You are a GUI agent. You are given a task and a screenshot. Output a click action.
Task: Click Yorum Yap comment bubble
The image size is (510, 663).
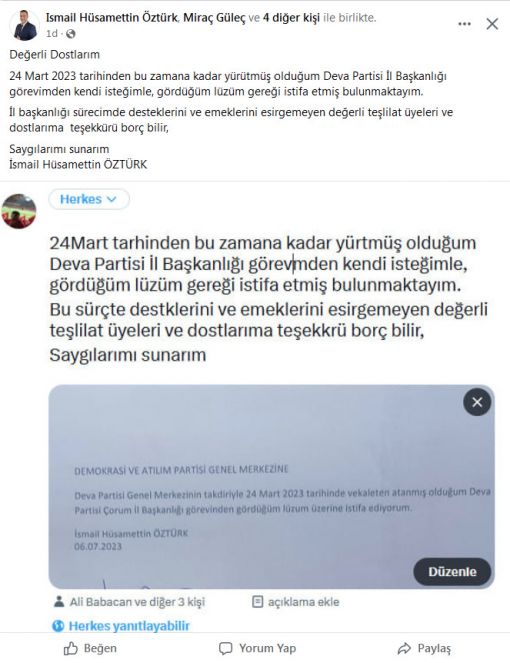tap(257, 648)
